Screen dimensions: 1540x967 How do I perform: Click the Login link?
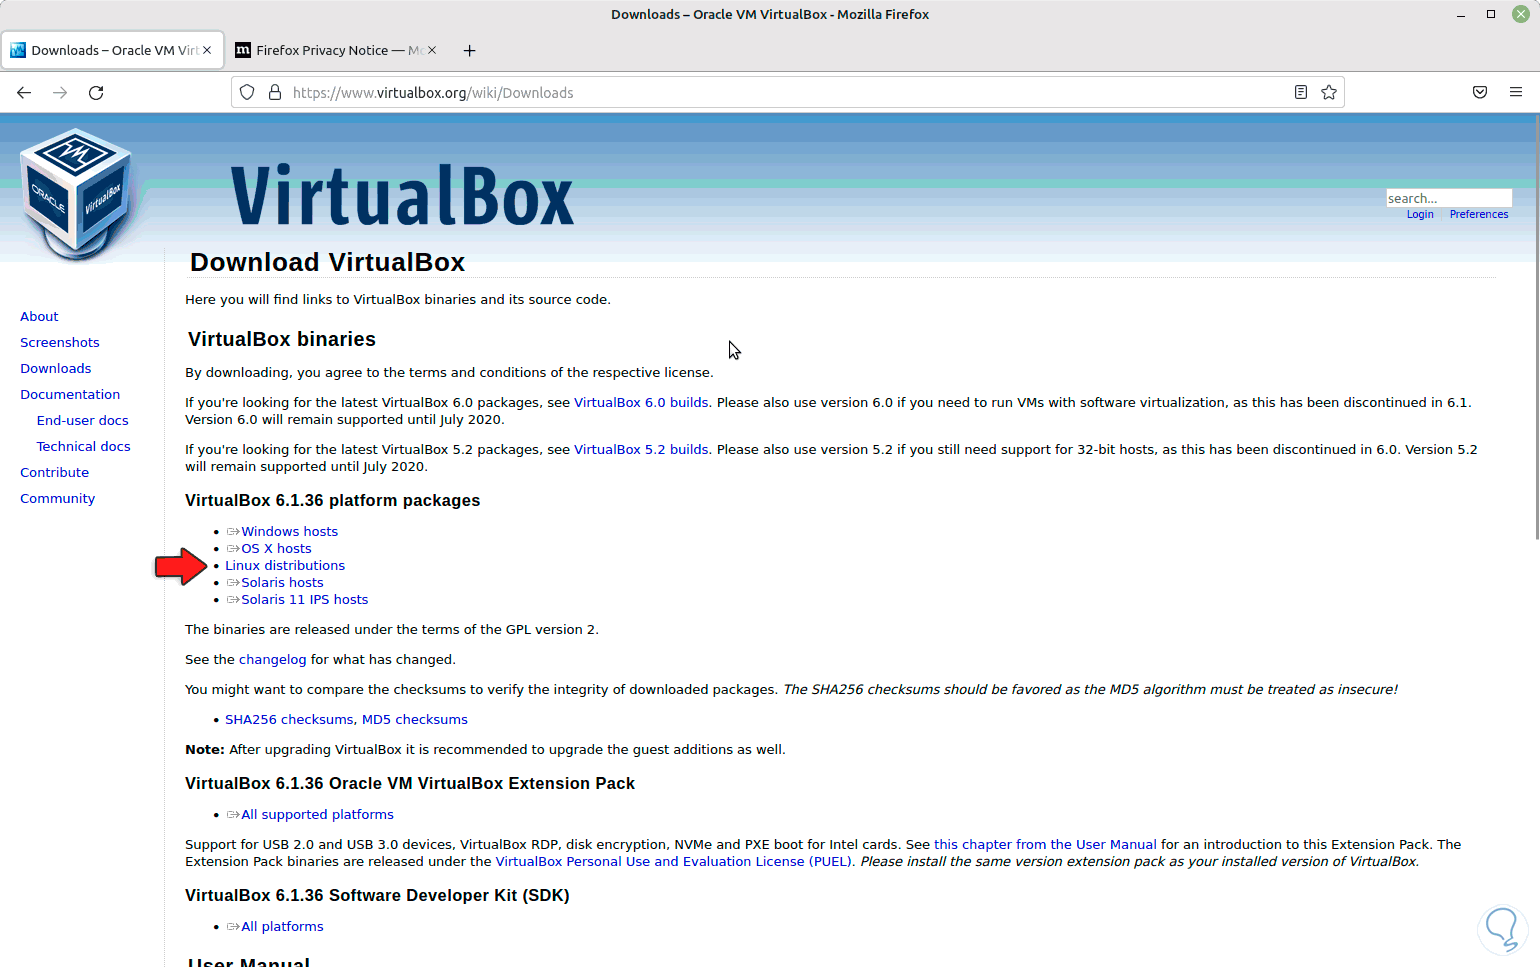1420,214
